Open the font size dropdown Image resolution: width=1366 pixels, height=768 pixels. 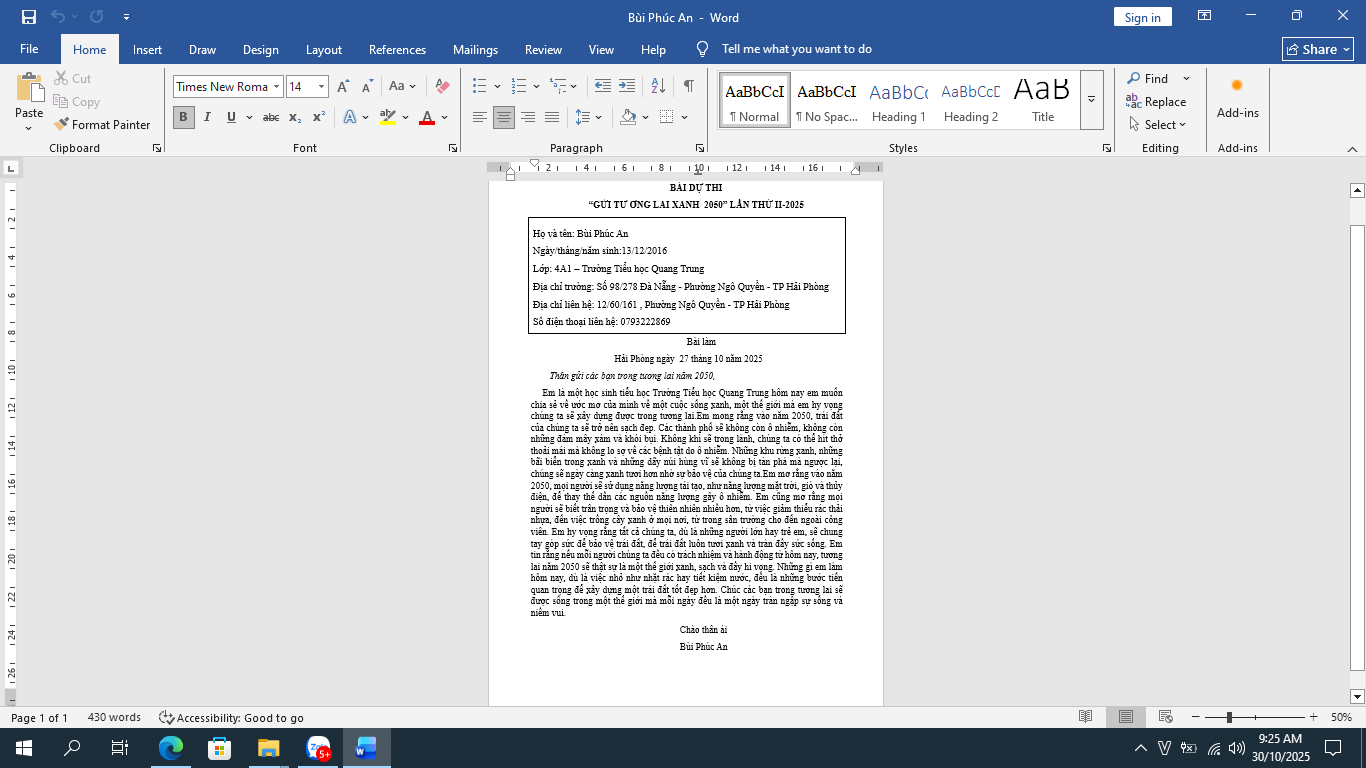point(321,87)
